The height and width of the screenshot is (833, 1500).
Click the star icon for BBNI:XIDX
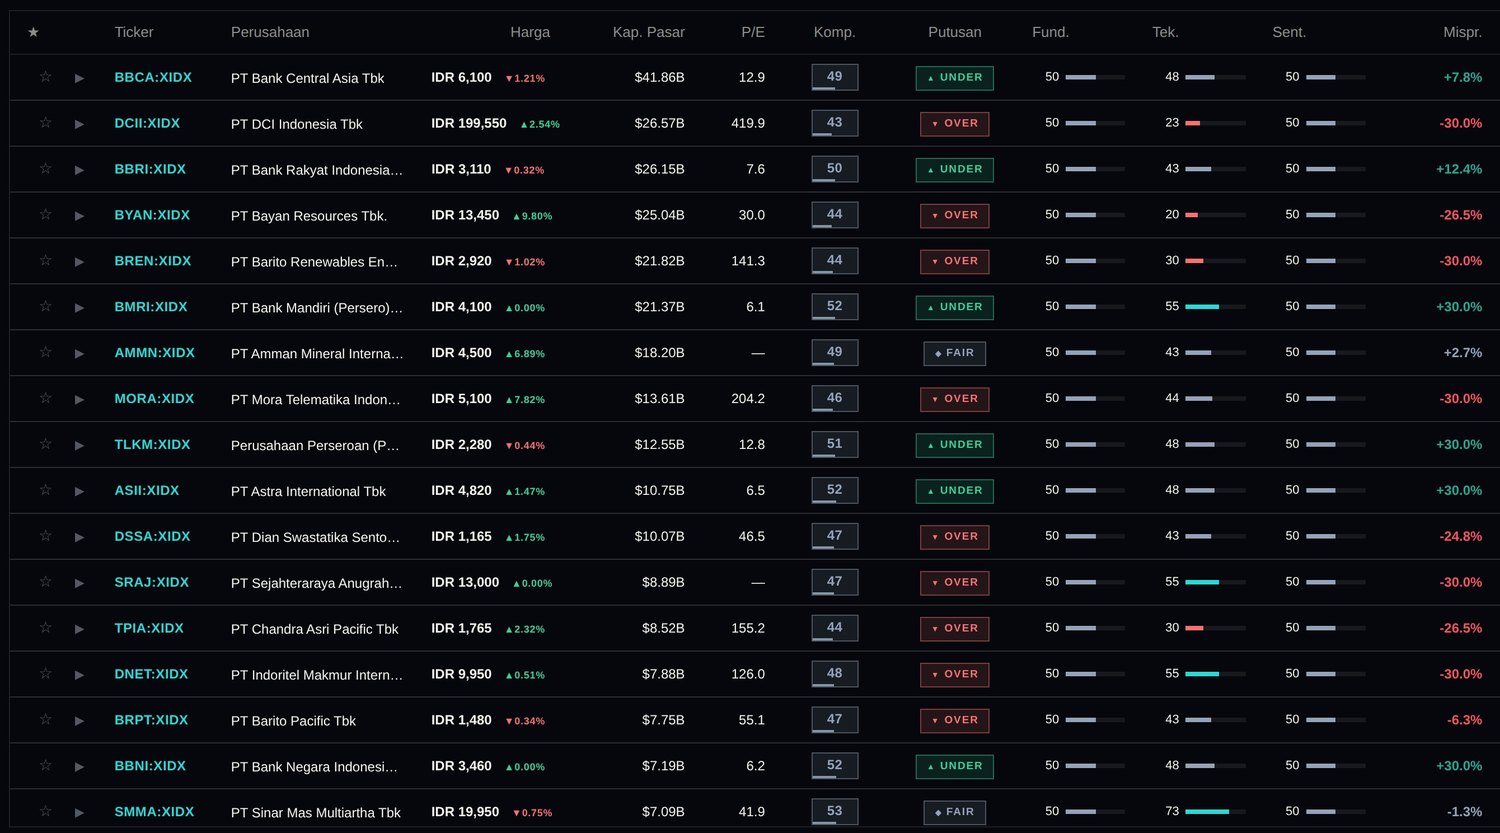coord(45,766)
